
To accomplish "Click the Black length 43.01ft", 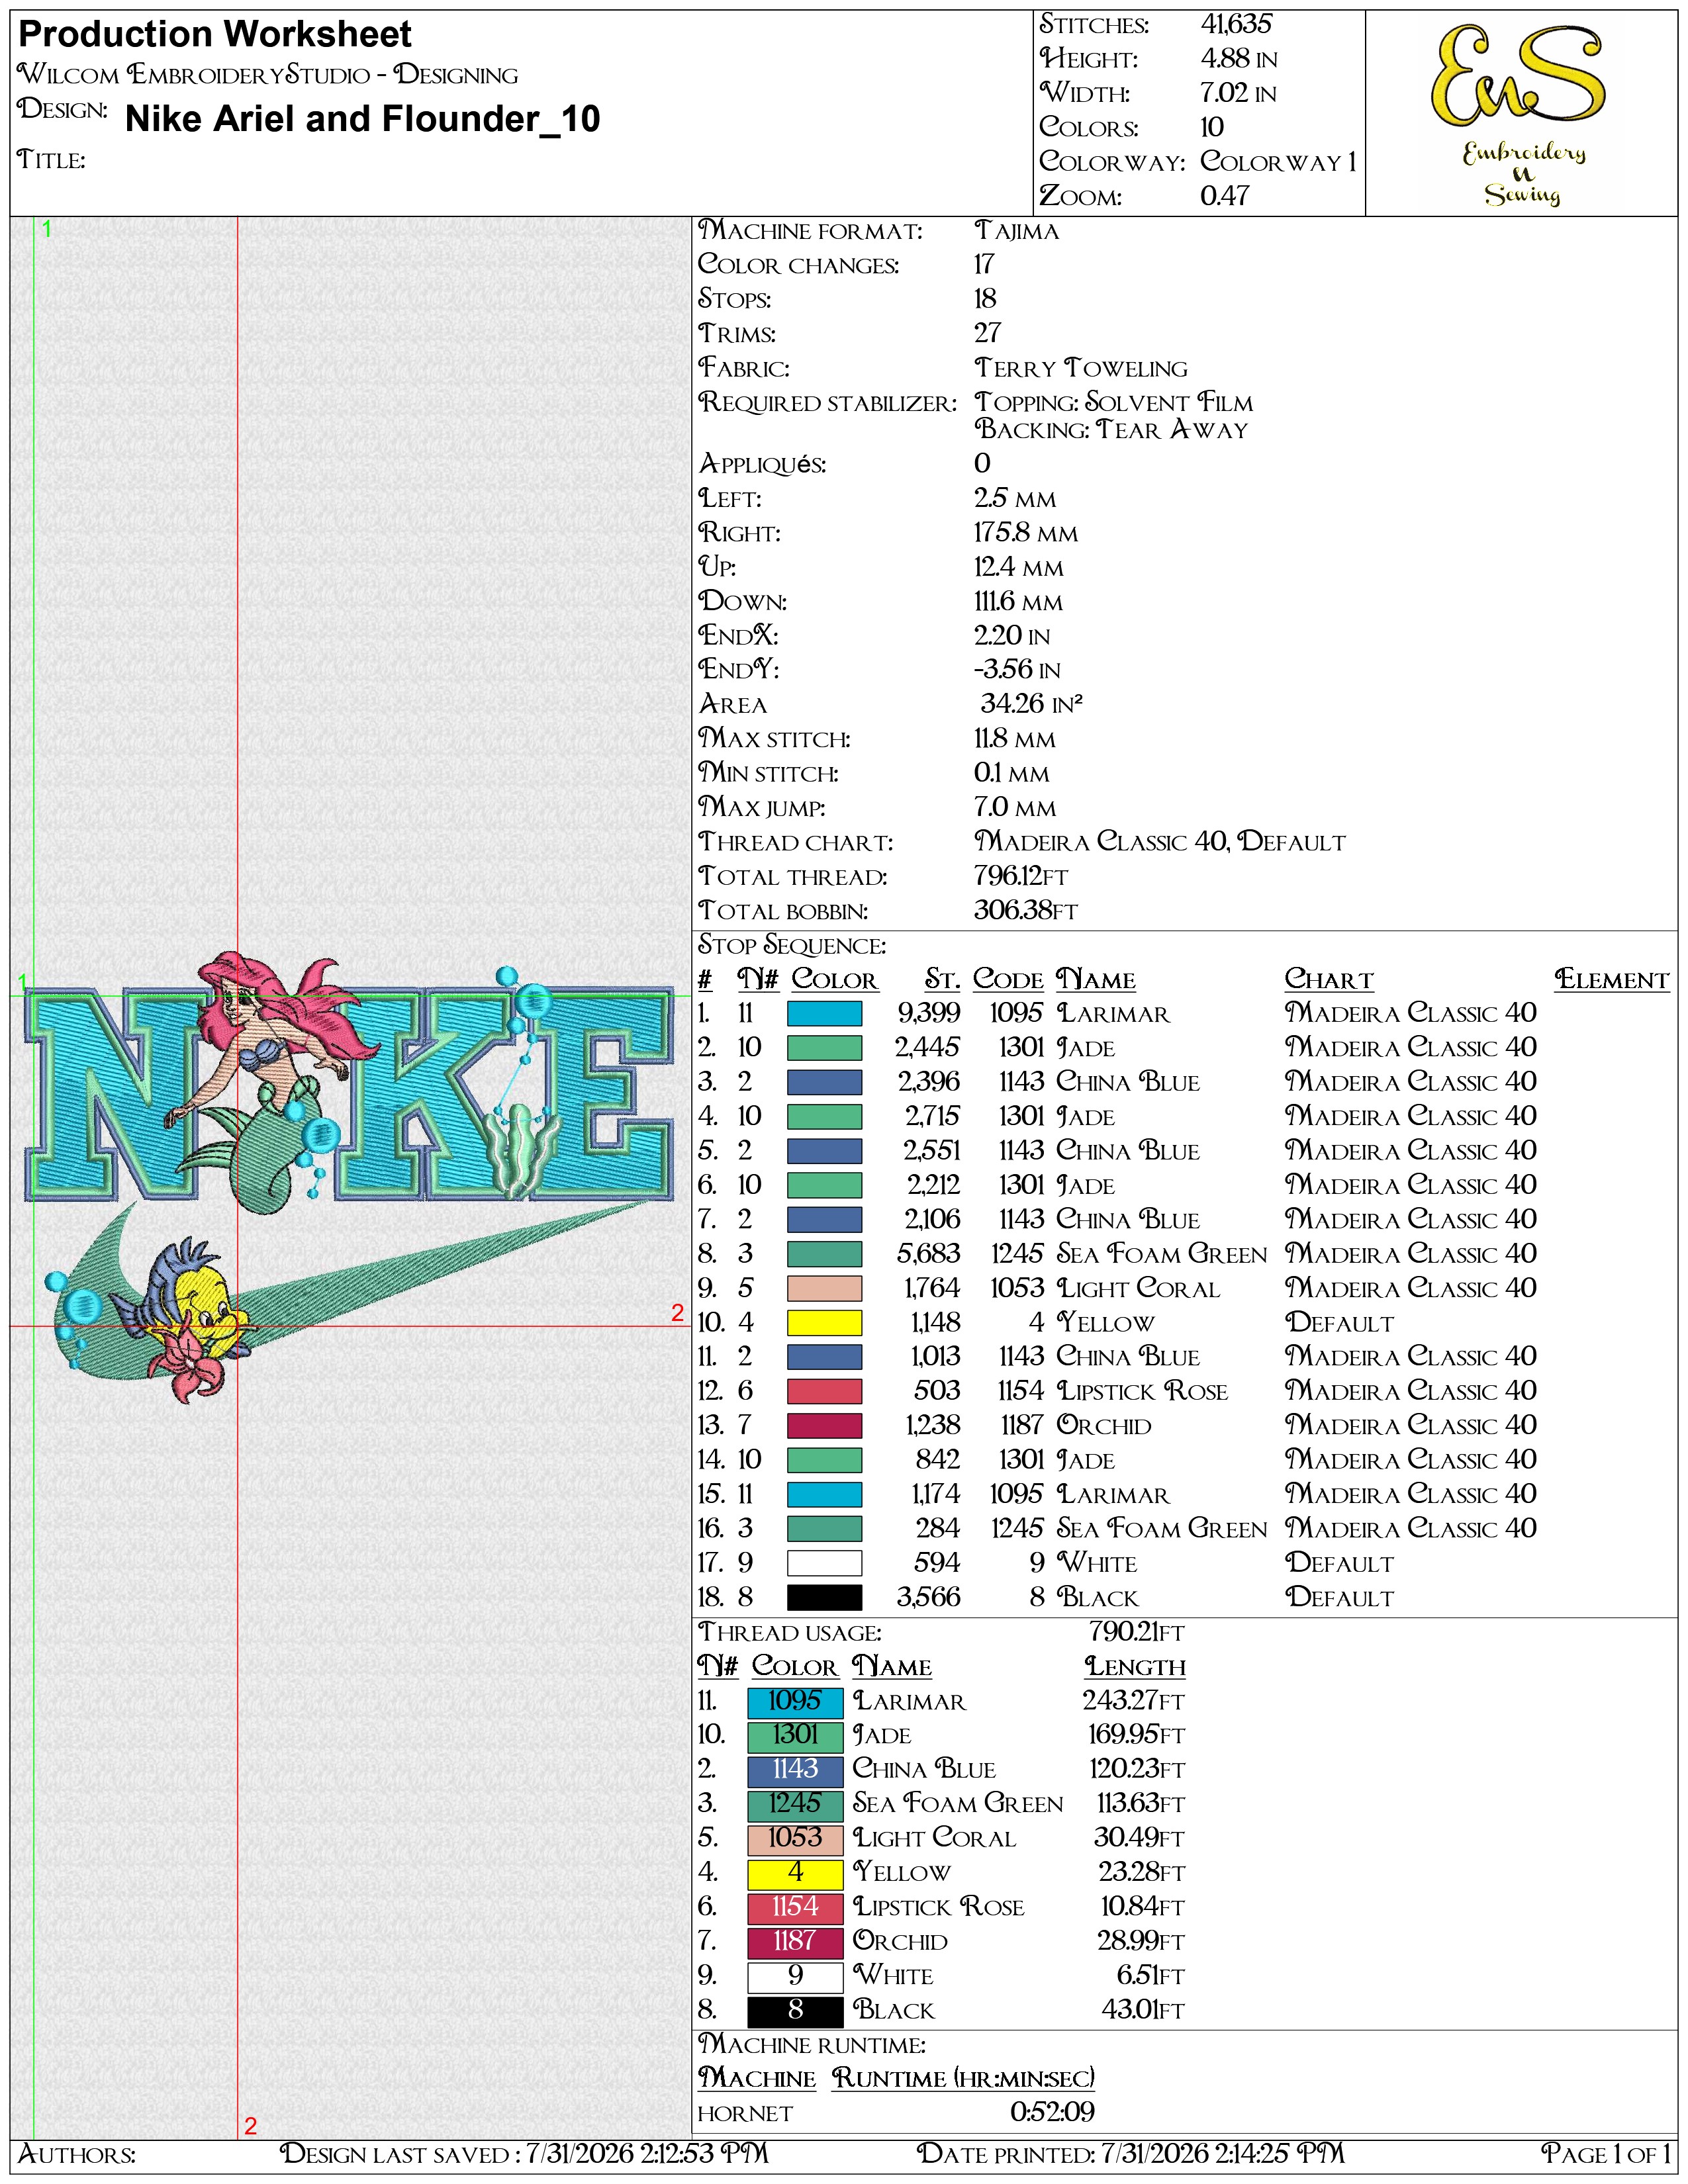I will click(x=1143, y=2010).
